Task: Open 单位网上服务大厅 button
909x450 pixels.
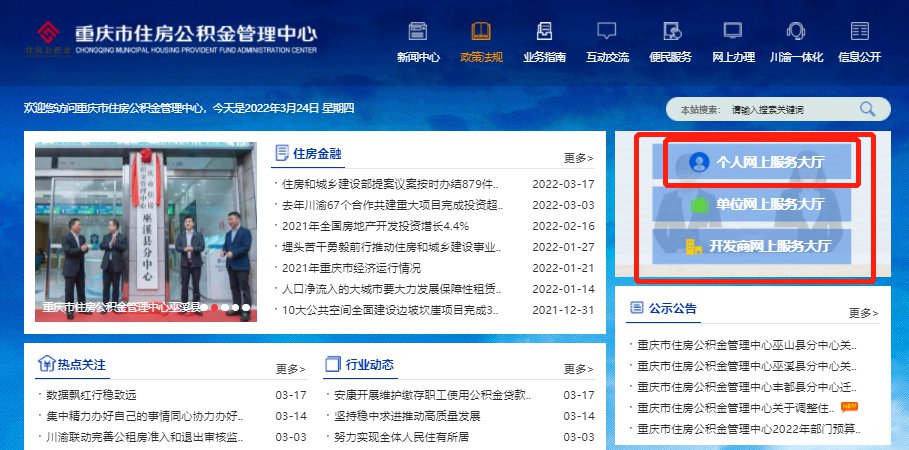Action: pyautogui.click(x=756, y=204)
